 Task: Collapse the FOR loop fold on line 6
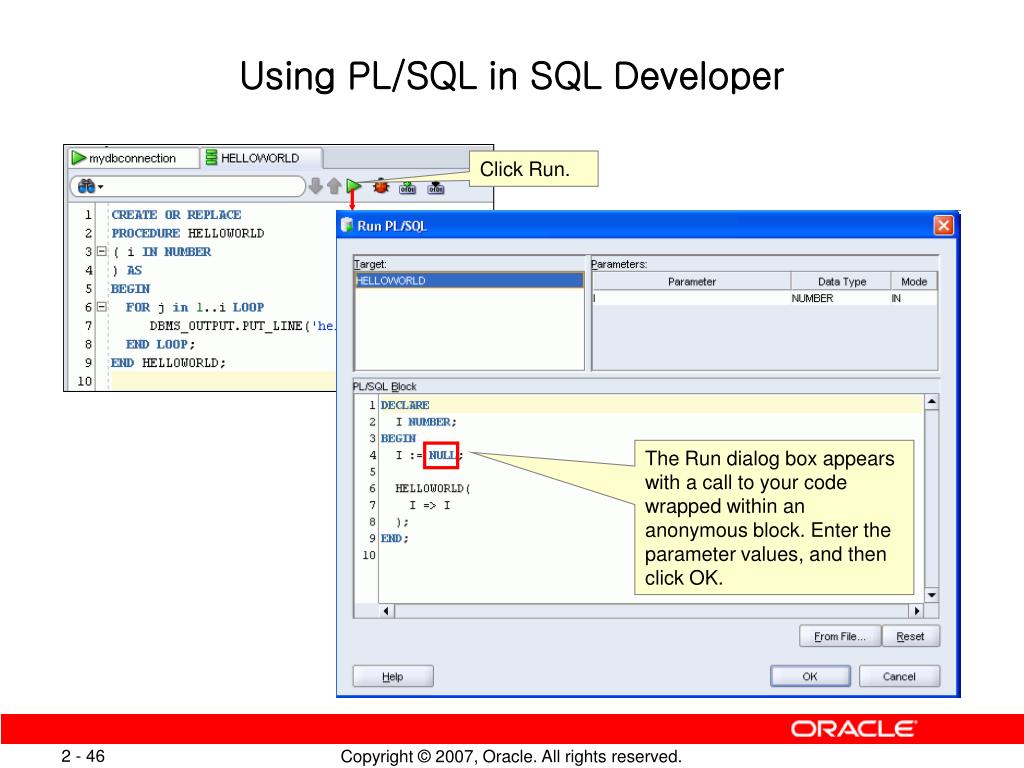(x=101, y=306)
